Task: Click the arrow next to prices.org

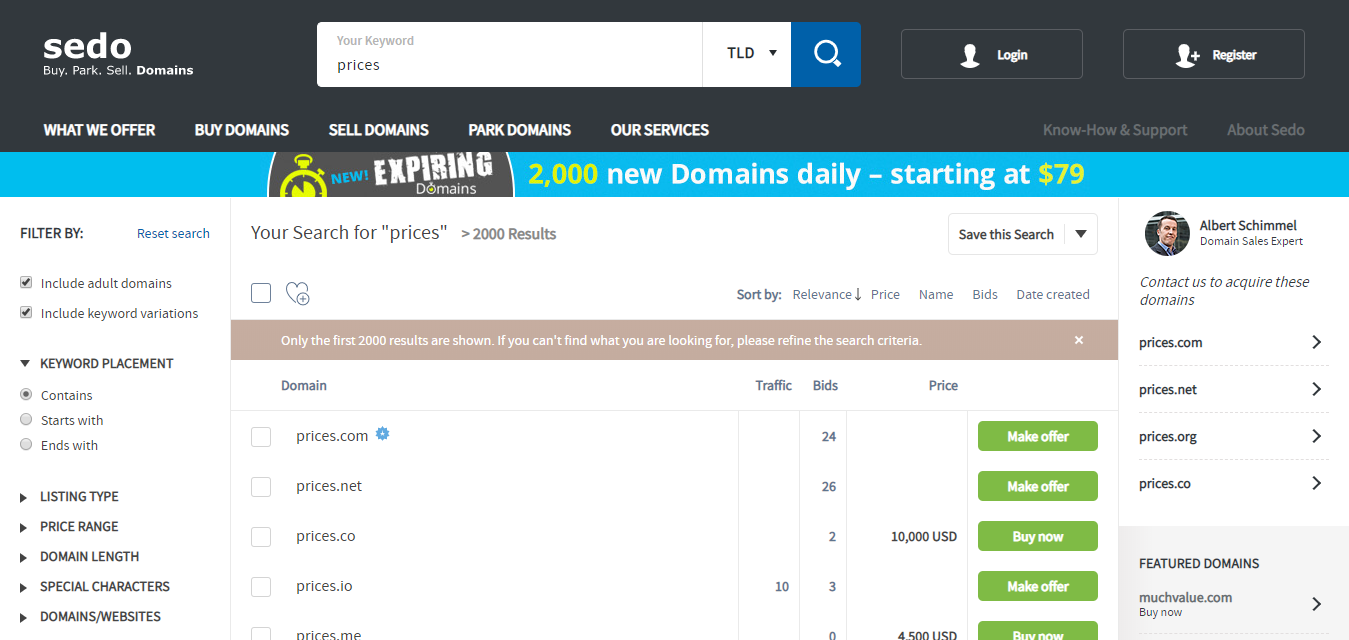Action: tap(1316, 436)
